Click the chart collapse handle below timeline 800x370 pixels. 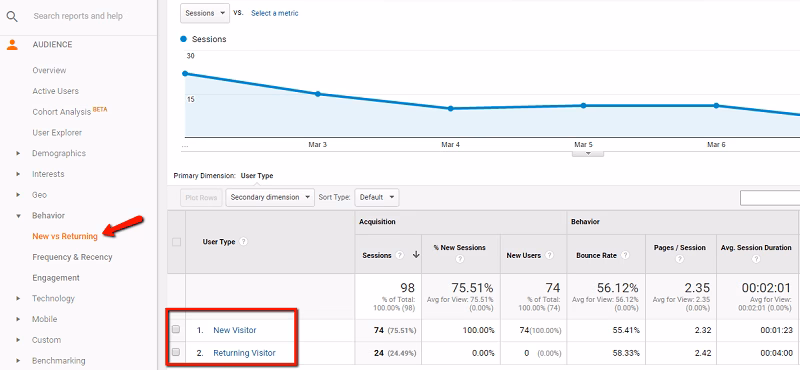click(588, 153)
